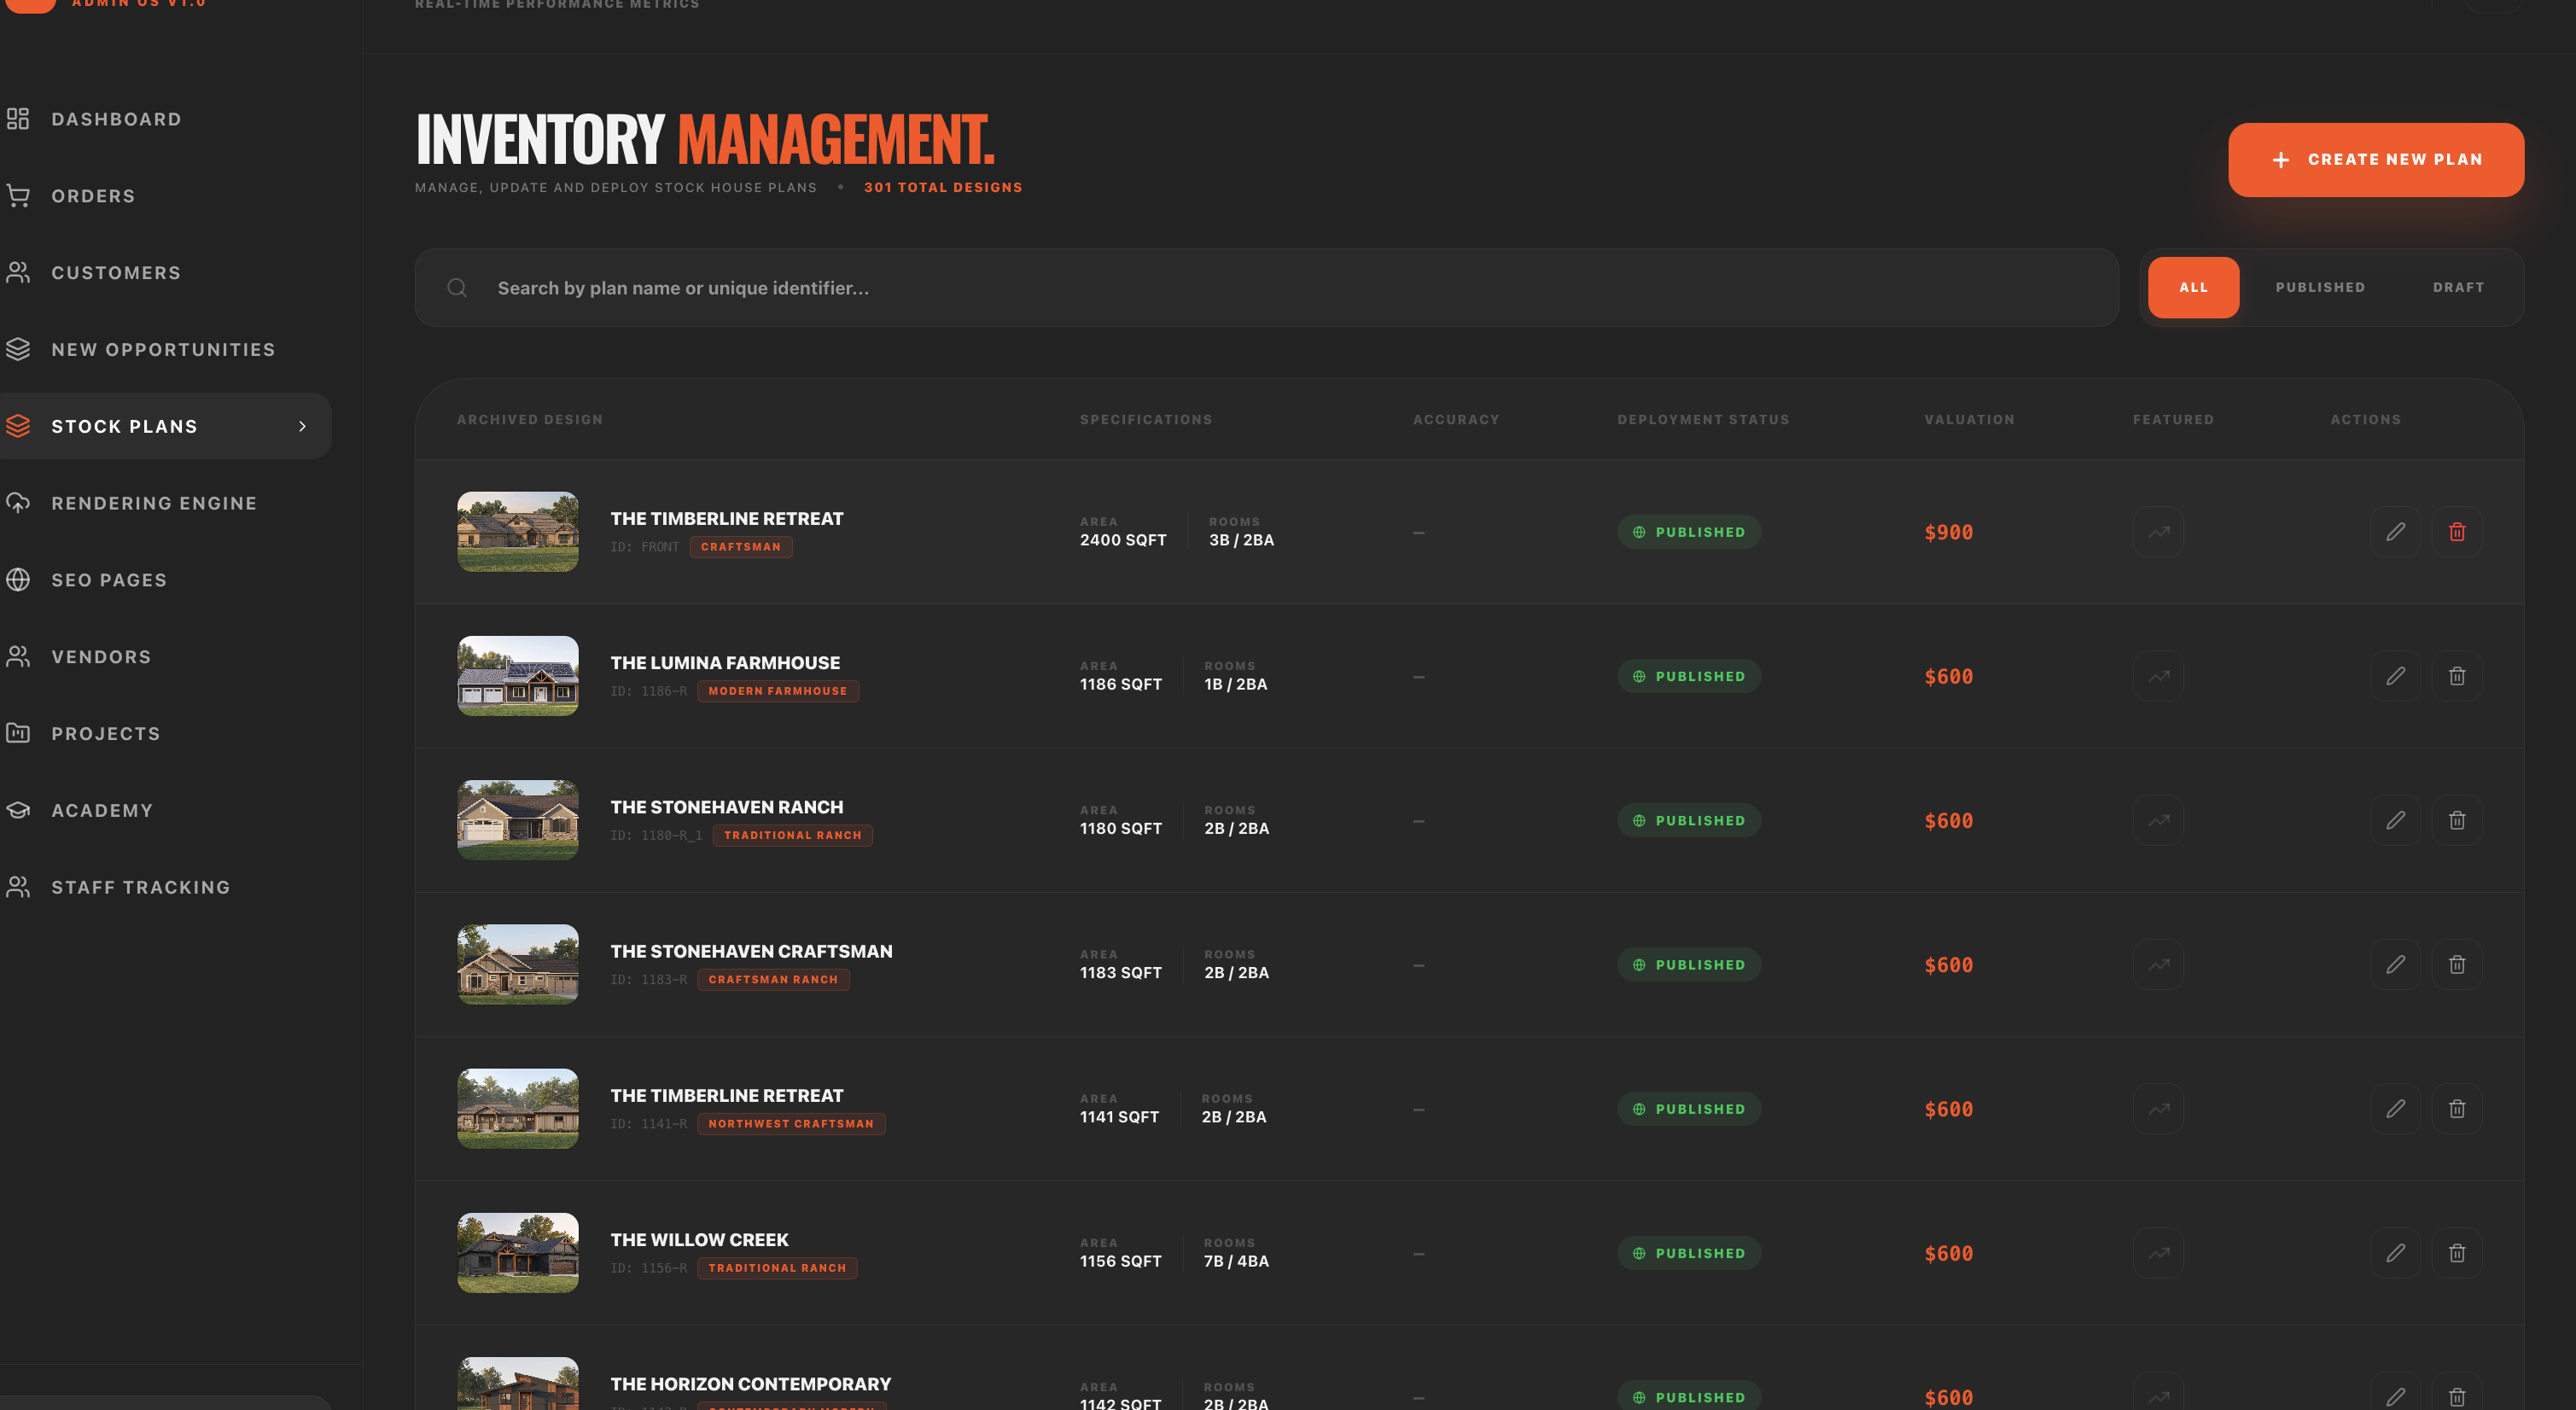The image size is (2576, 1410).
Task: Edit The Timberline Retreat $900 plan
Action: pyautogui.click(x=2395, y=532)
